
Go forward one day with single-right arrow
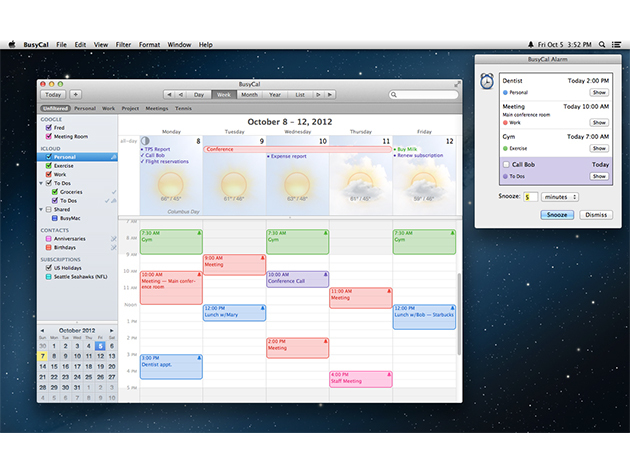point(318,94)
